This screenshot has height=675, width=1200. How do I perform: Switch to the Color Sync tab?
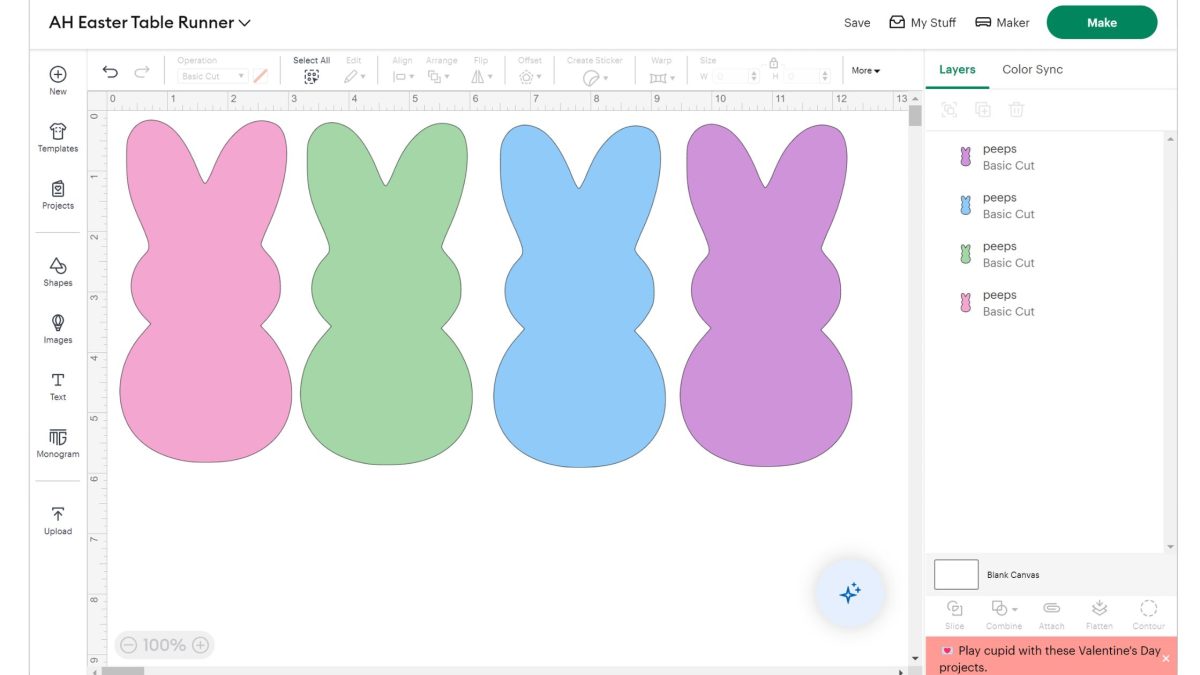coord(1032,69)
